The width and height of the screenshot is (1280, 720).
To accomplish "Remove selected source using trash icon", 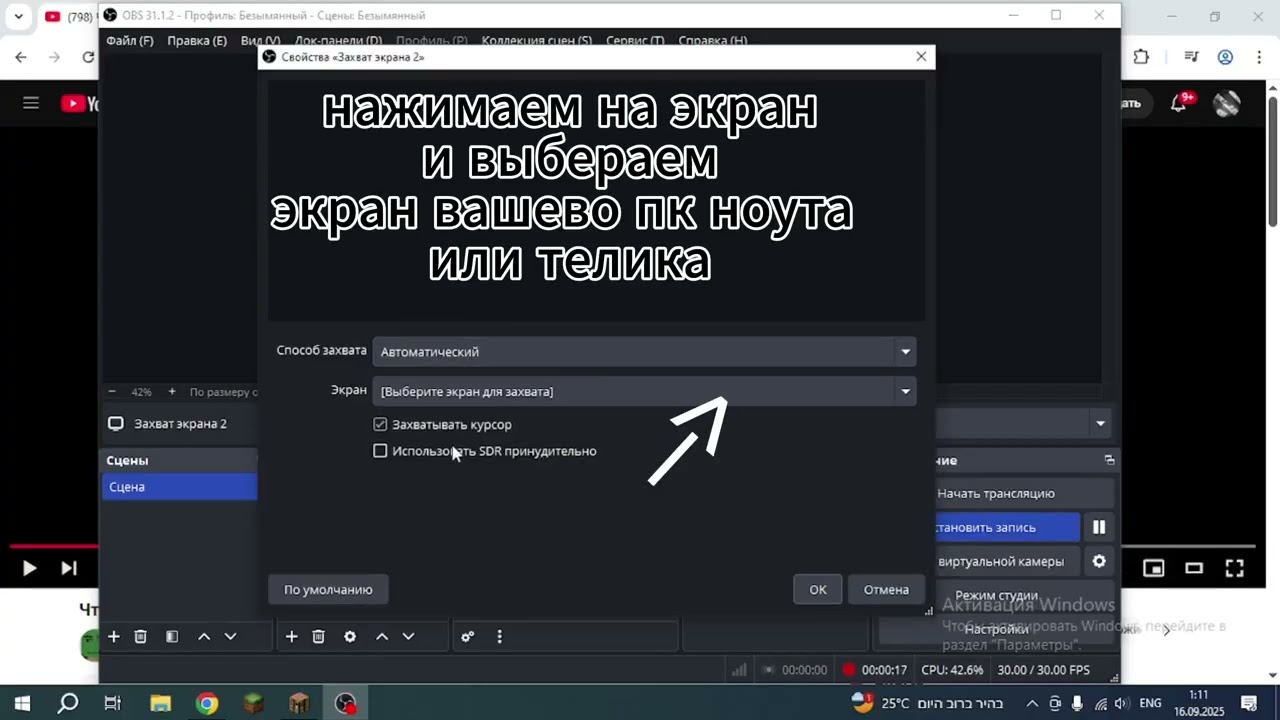I will pos(319,636).
